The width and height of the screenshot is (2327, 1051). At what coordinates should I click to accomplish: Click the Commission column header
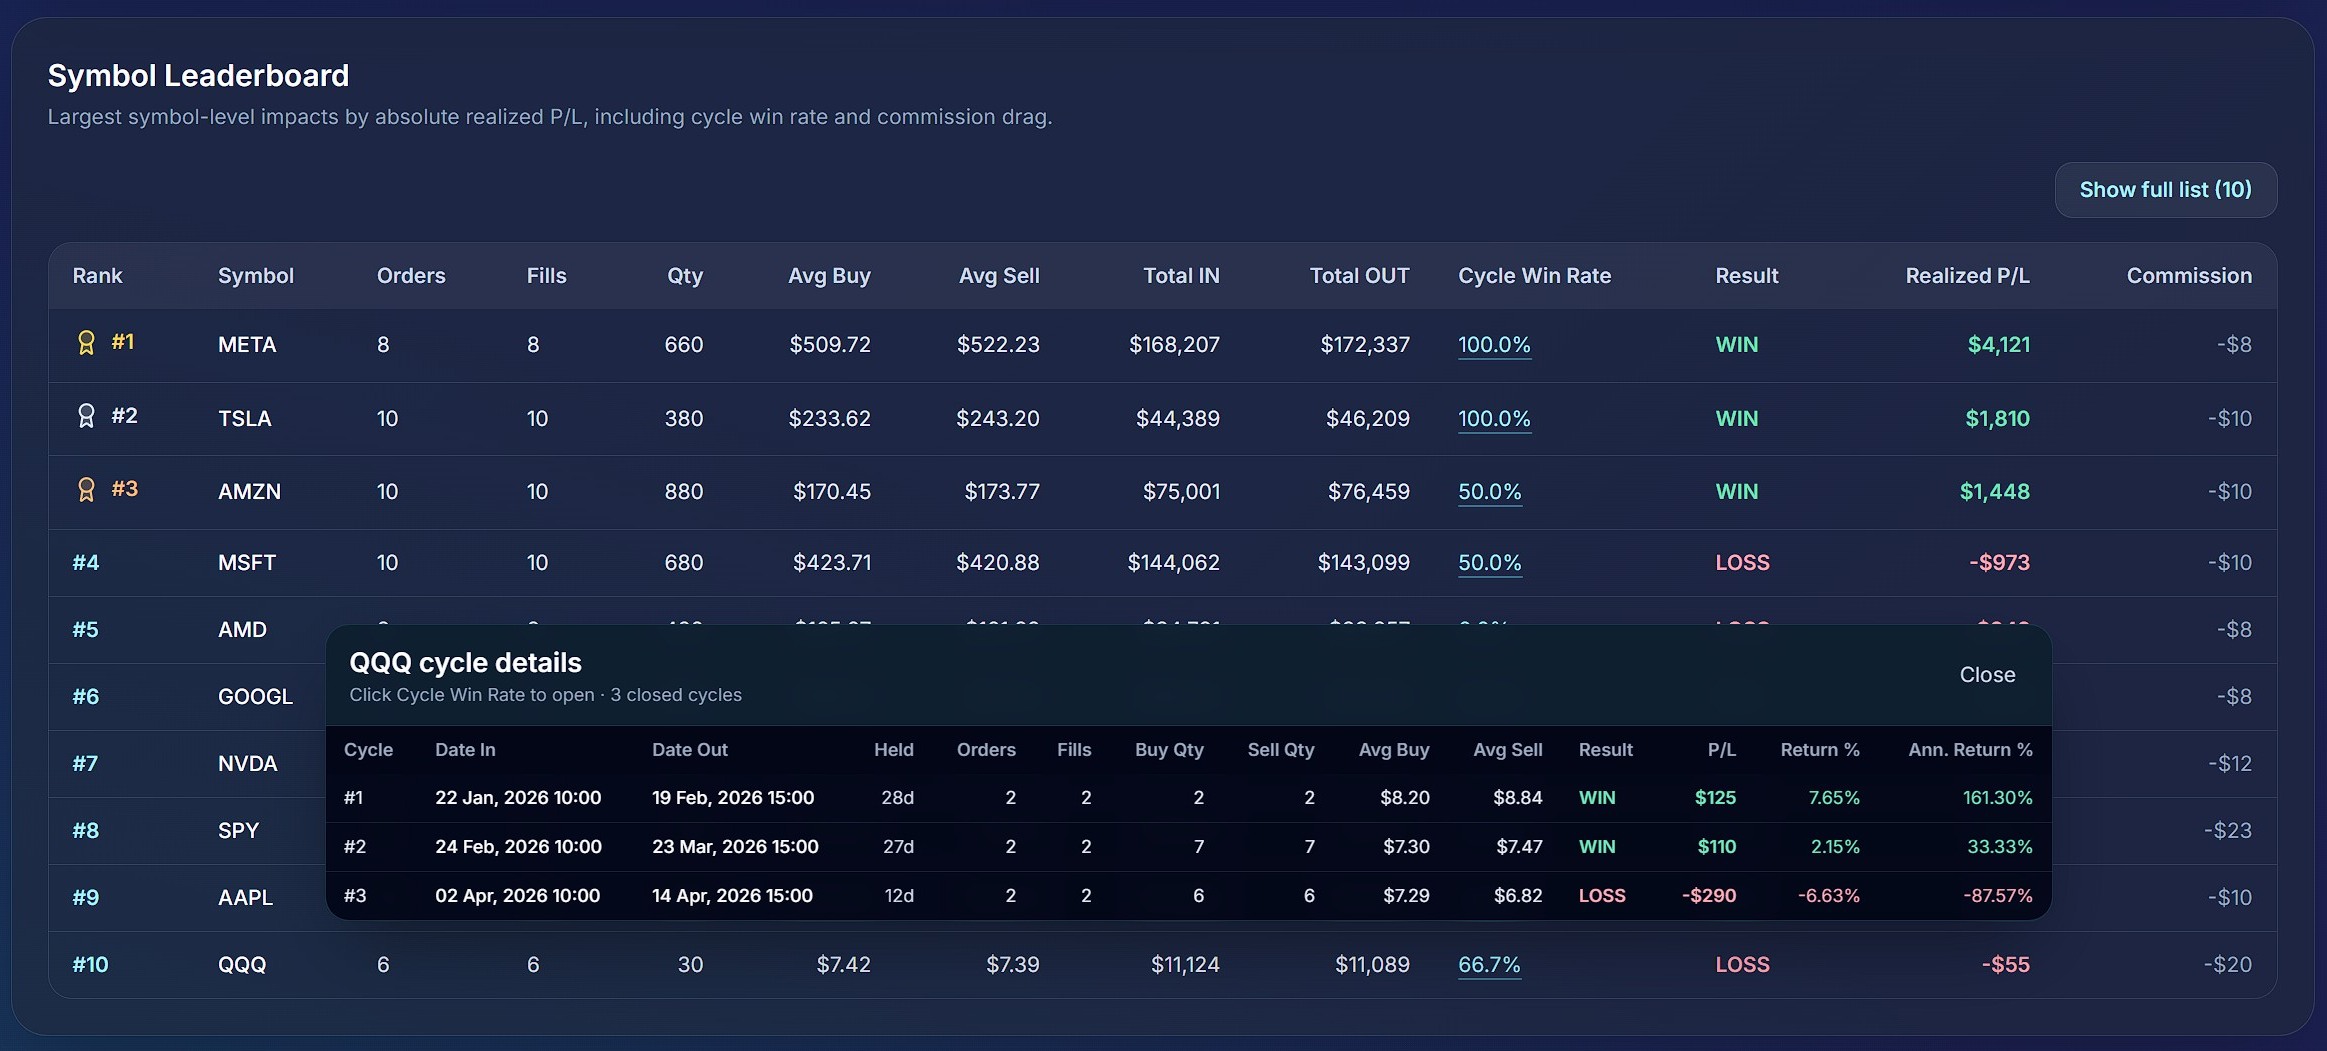[2189, 276]
